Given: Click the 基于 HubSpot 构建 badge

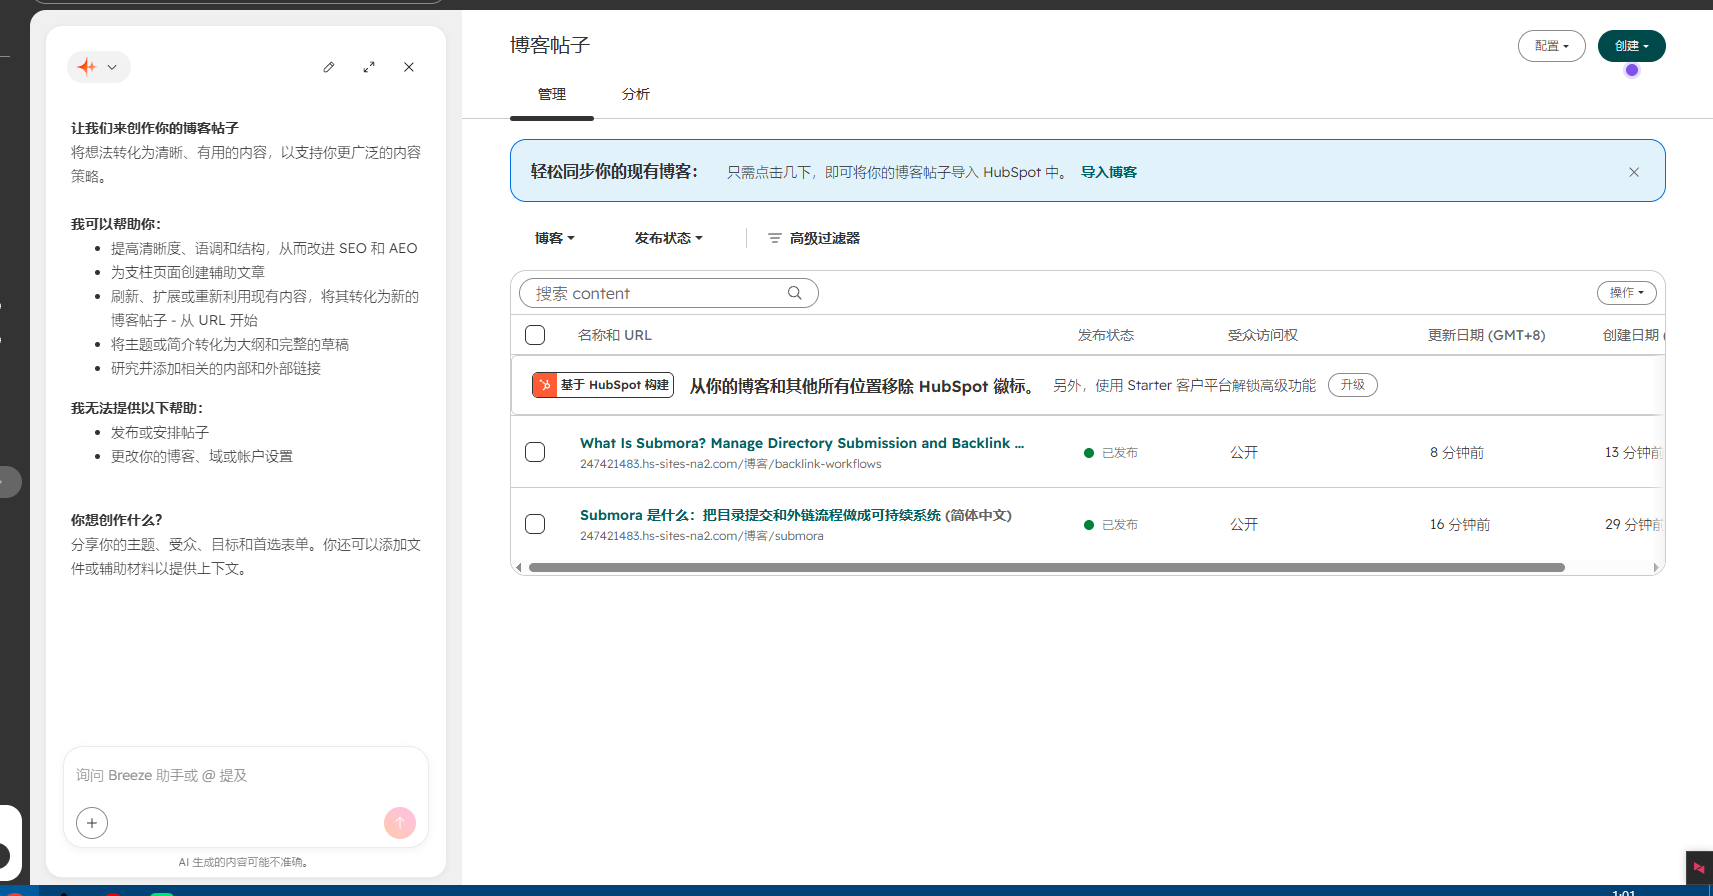Looking at the screenshot, I should click(x=603, y=385).
